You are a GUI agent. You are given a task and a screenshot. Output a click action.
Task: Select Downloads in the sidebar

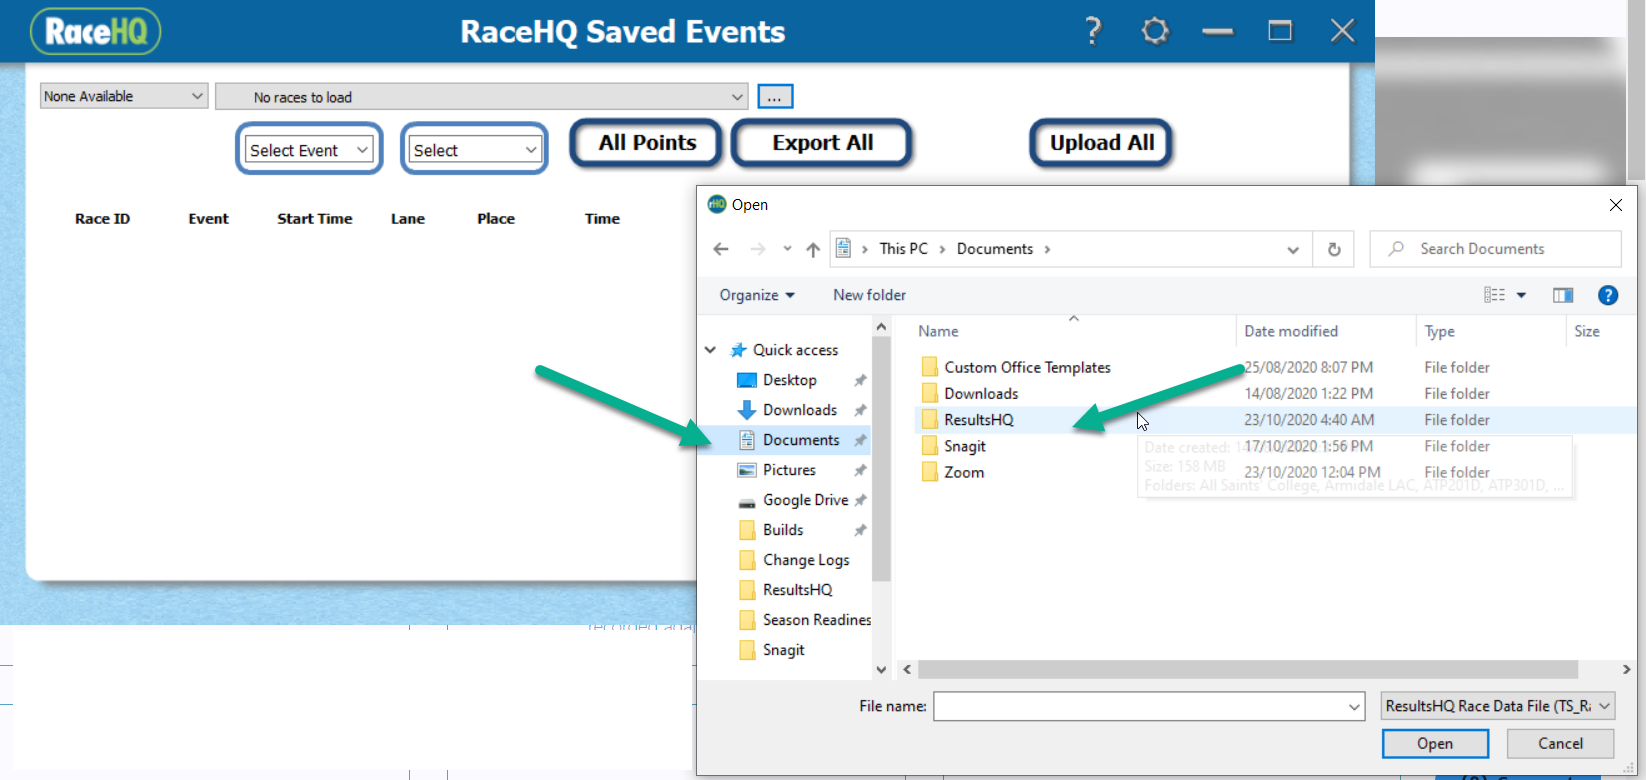click(x=799, y=410)
